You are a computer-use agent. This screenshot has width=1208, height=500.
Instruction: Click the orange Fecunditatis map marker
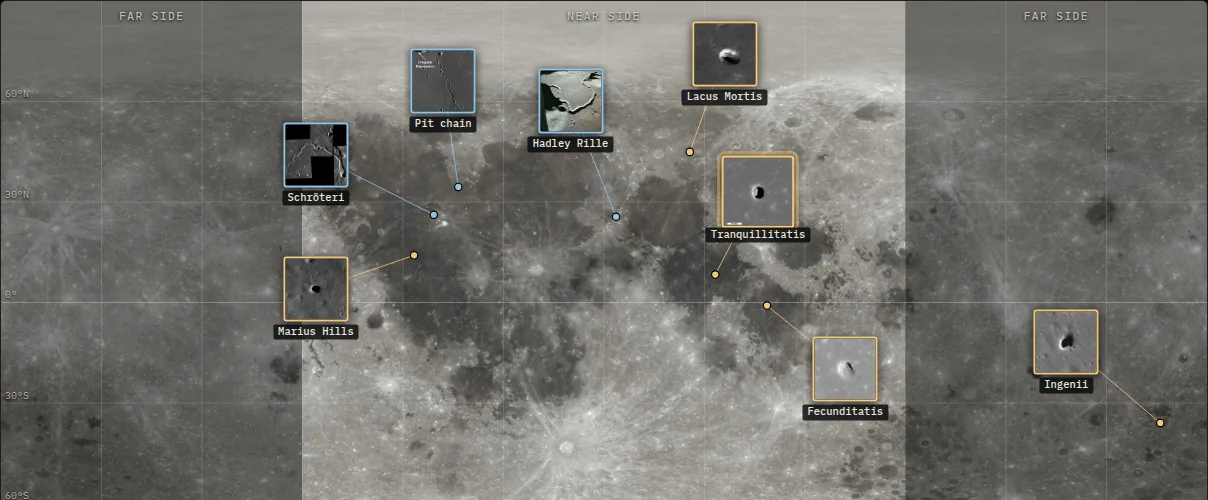click(x=767, y=306)
